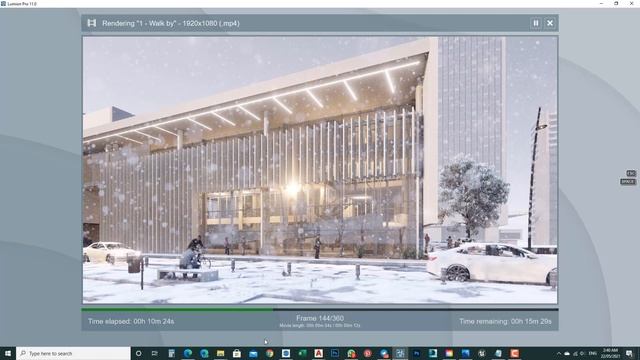Open Task View on the taskbar

click(155, 353)
